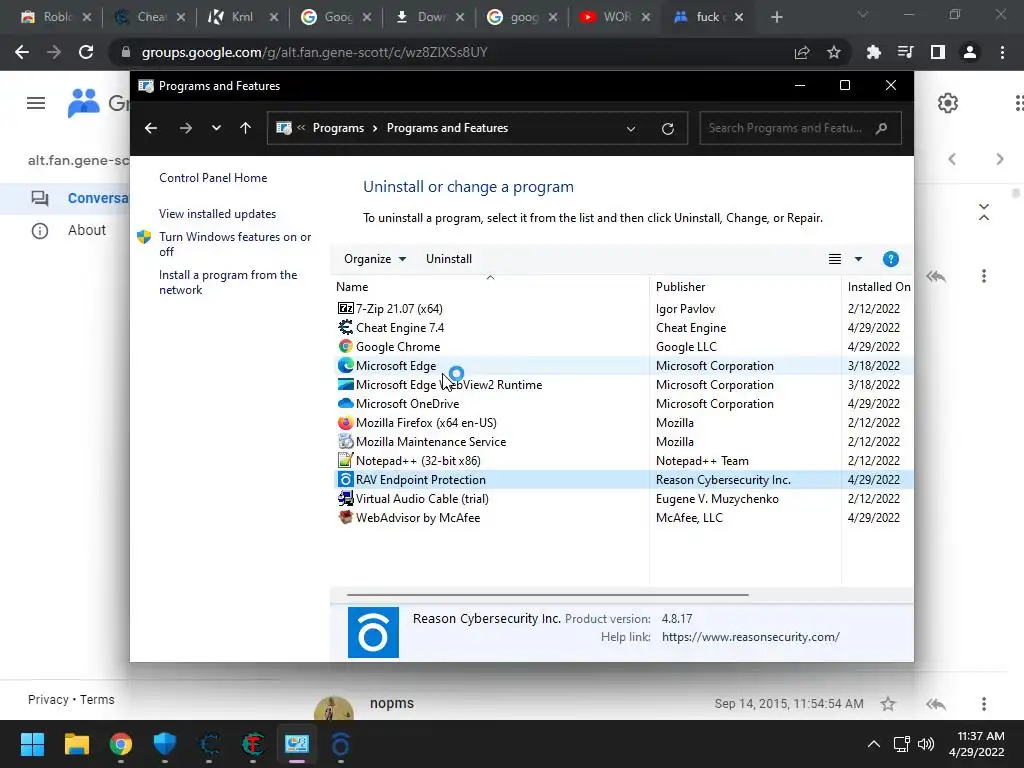Expand the view options dropdown arrow
Screen dimensions: 1024x768
[x=858, y=259]
